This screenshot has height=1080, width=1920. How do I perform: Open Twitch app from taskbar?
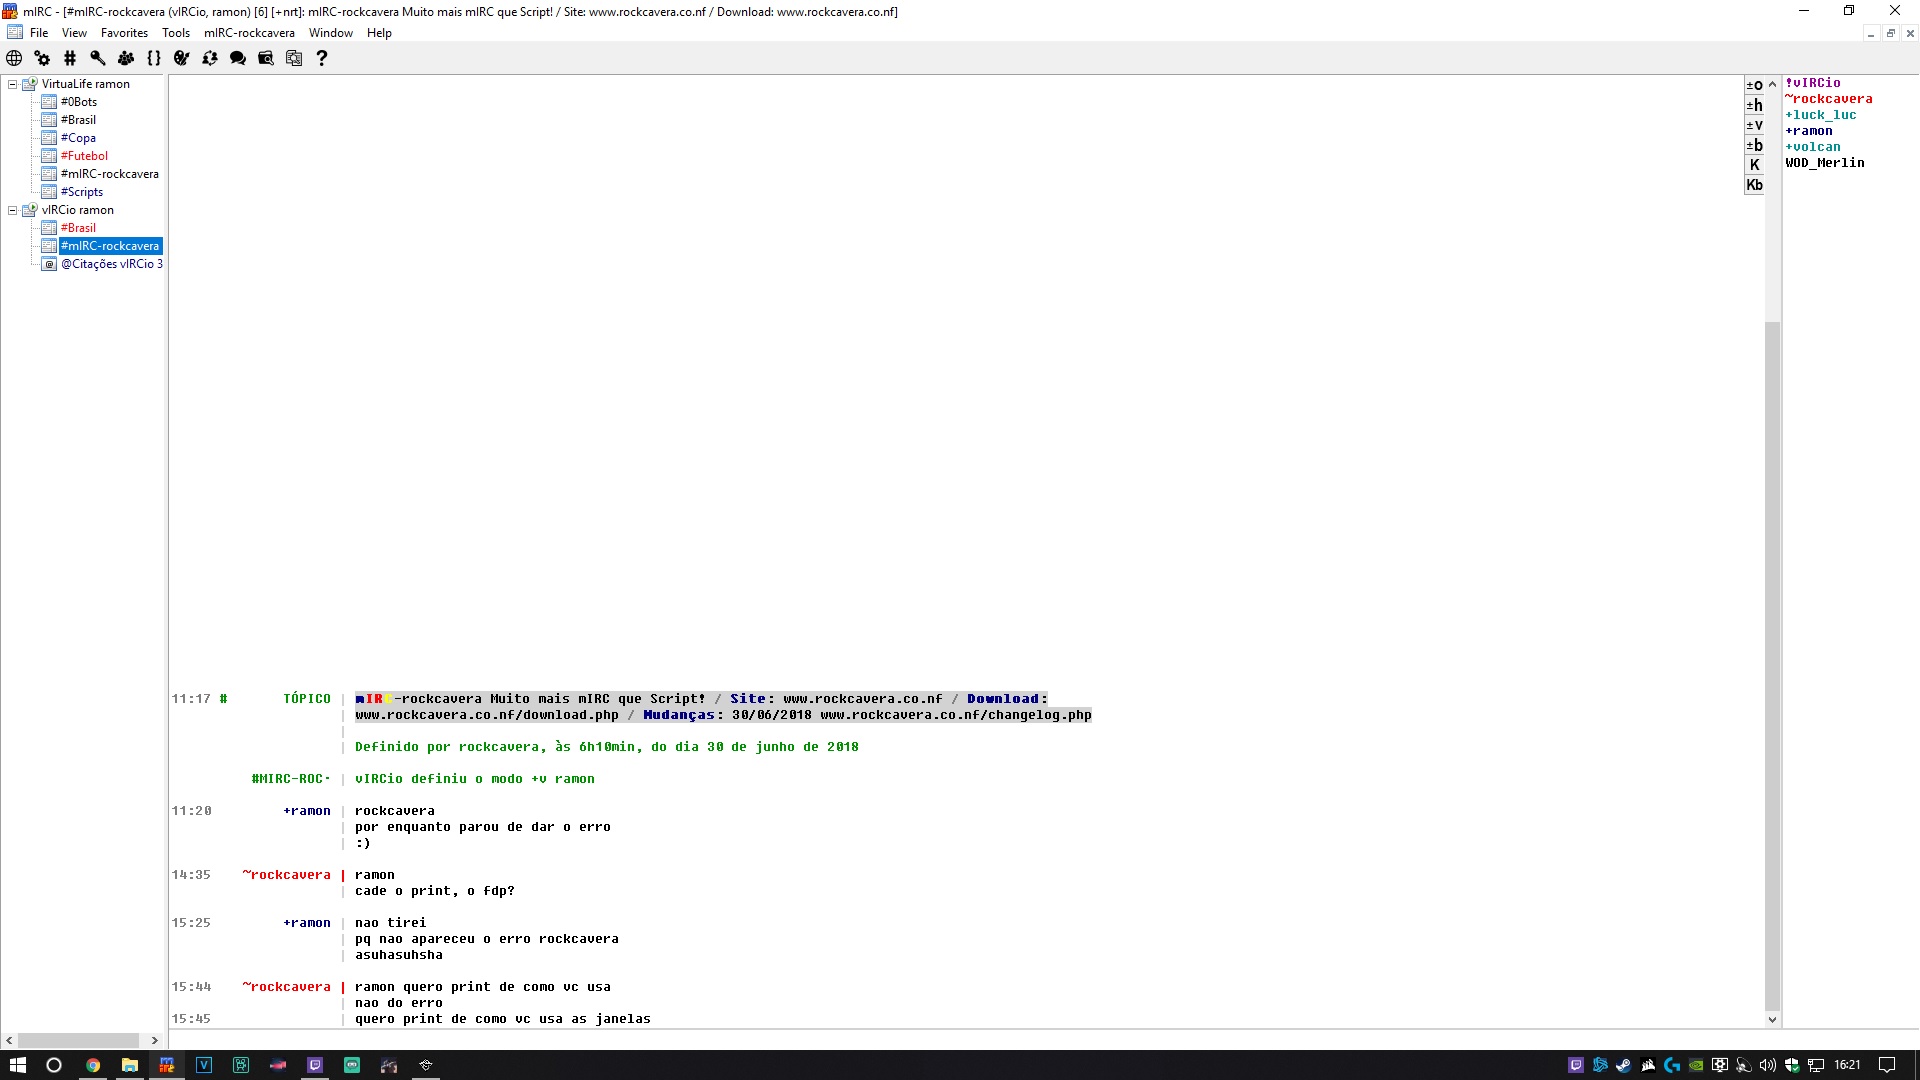(x=315, y=1065)
